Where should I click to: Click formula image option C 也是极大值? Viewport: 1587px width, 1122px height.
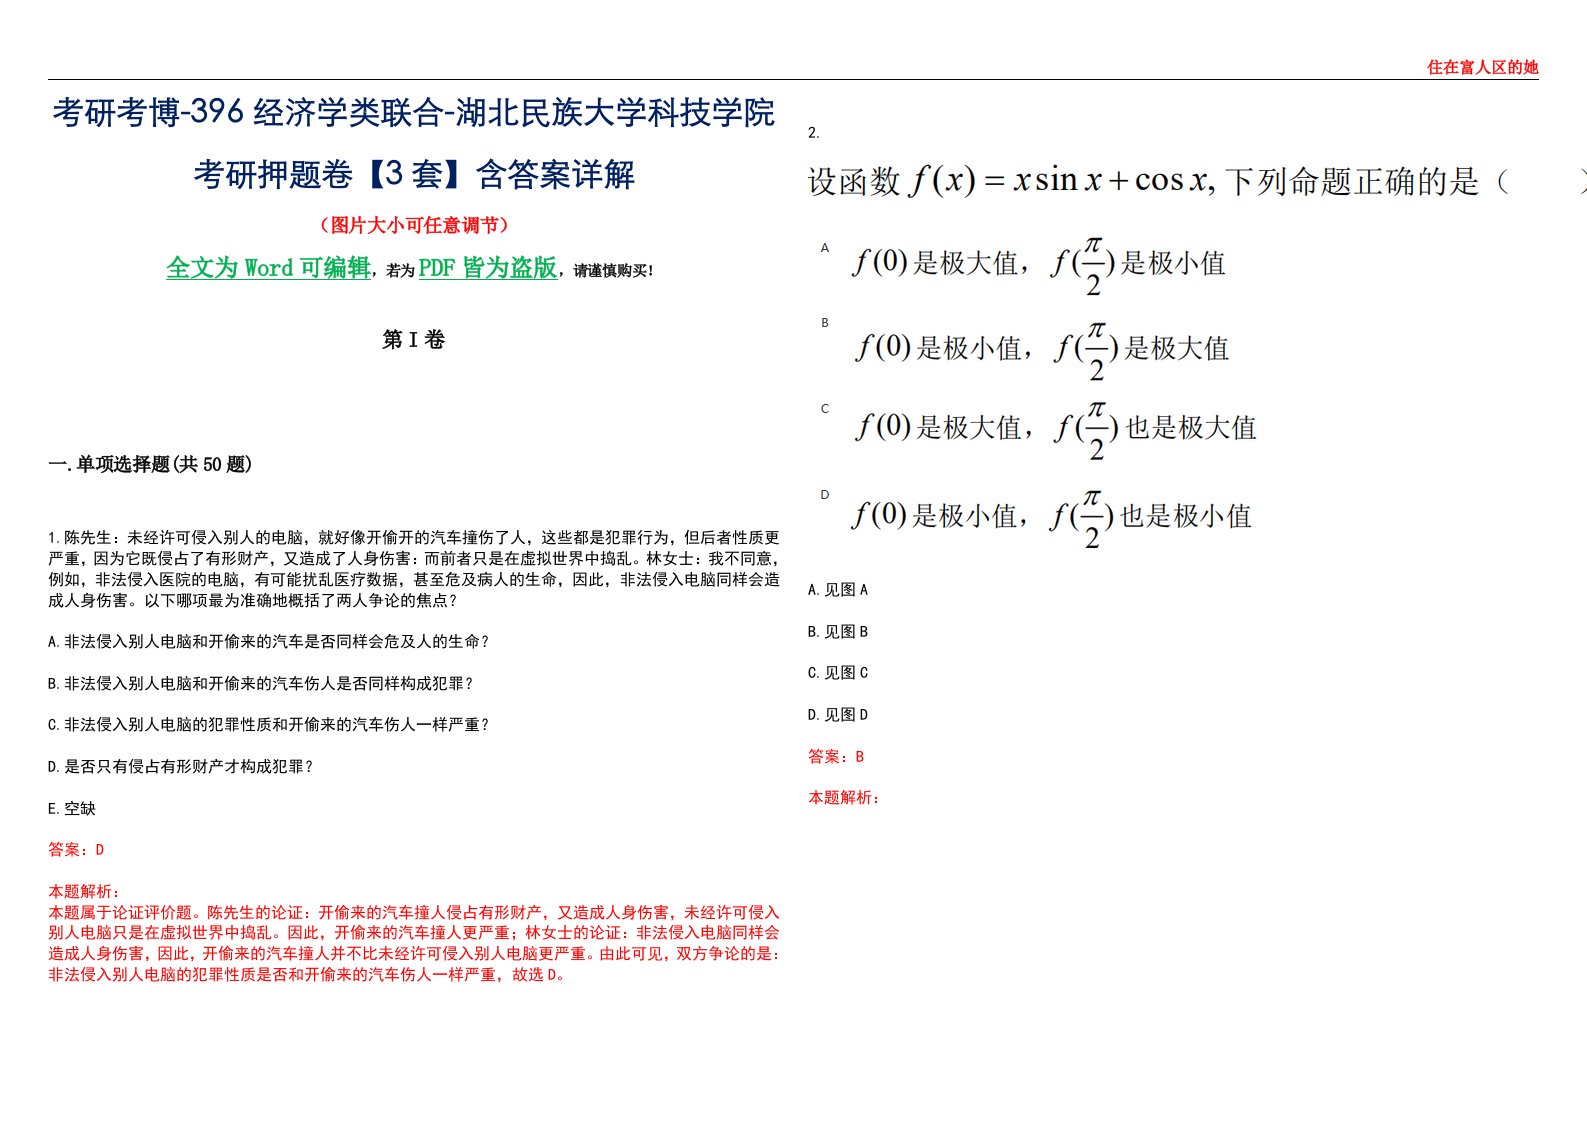1055,428
